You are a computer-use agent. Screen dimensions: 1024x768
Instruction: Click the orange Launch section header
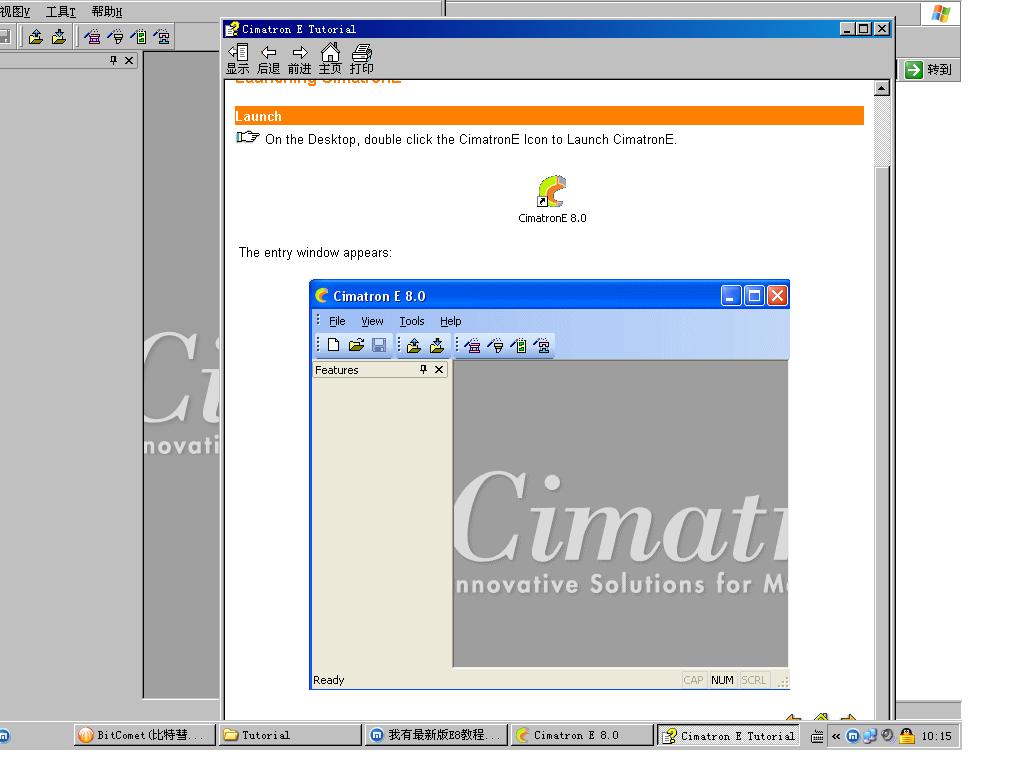click(x=549, y=116)
